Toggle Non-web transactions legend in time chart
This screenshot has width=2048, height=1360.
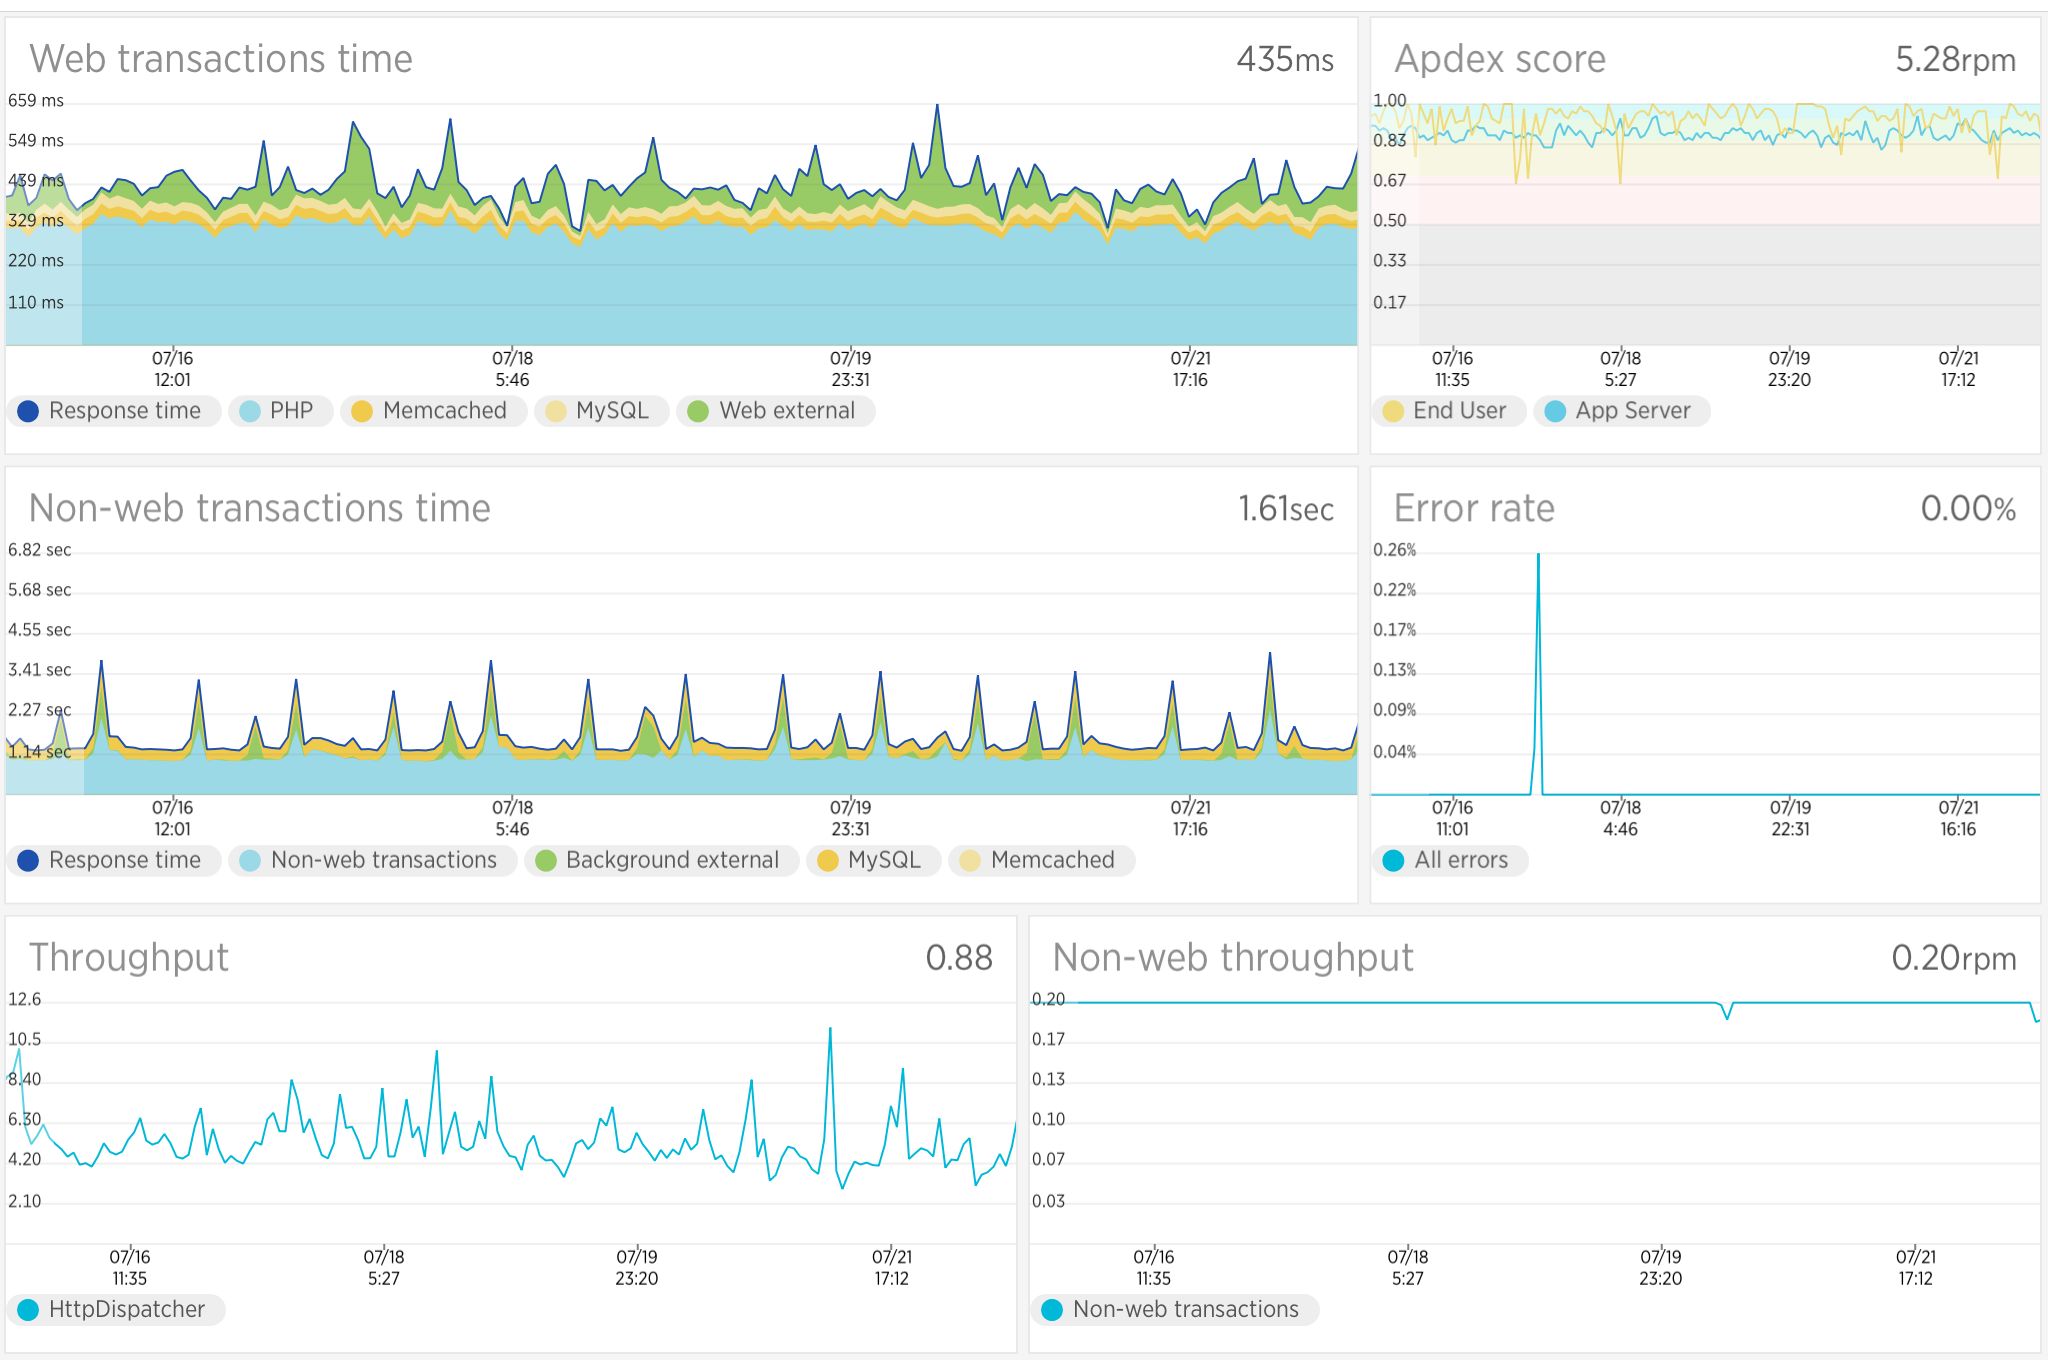click(372, 860)
